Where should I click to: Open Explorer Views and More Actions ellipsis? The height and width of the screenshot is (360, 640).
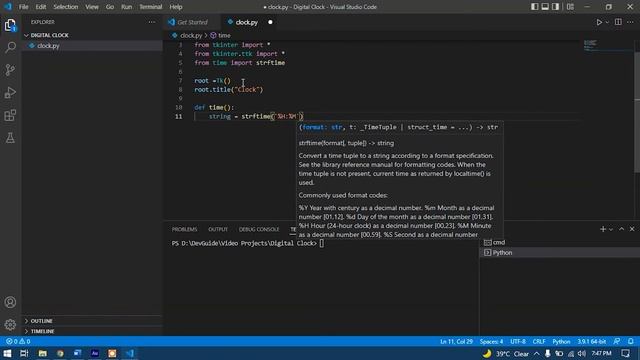pos(152,22)
